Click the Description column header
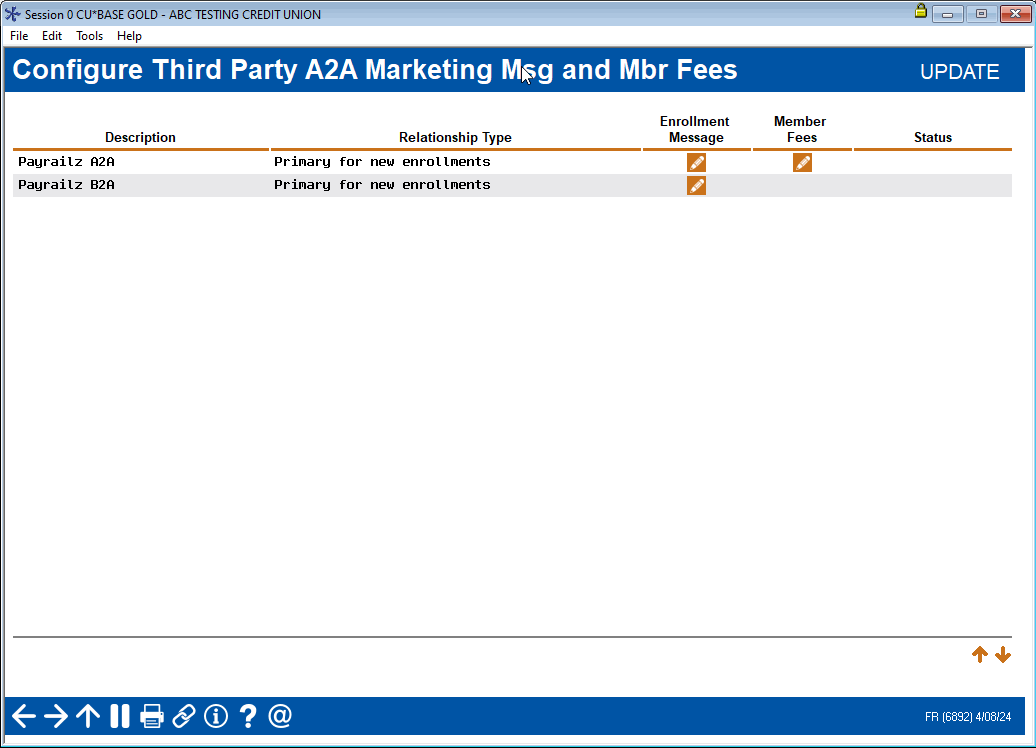The image size is (1036, 748). 140,137
